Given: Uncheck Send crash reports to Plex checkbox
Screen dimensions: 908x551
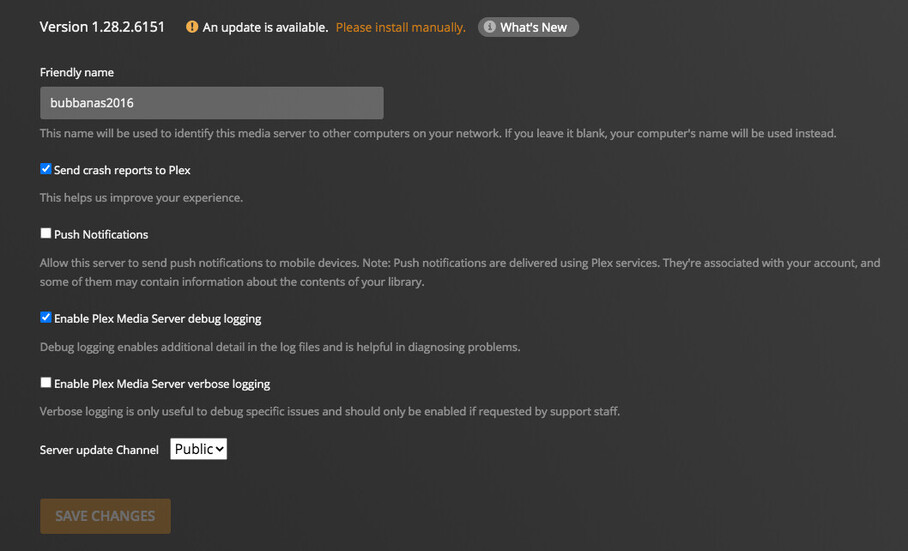Looking at the screenshot, I should click(x=46, y=169).
